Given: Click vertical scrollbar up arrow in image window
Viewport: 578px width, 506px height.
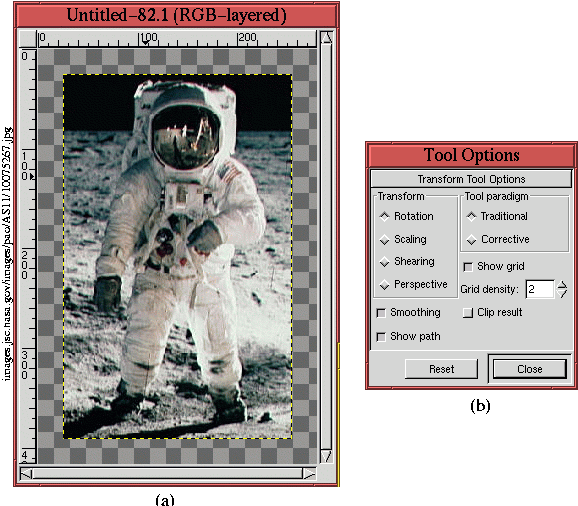Looking at the screenshot, I should click(x=326, y=38).
